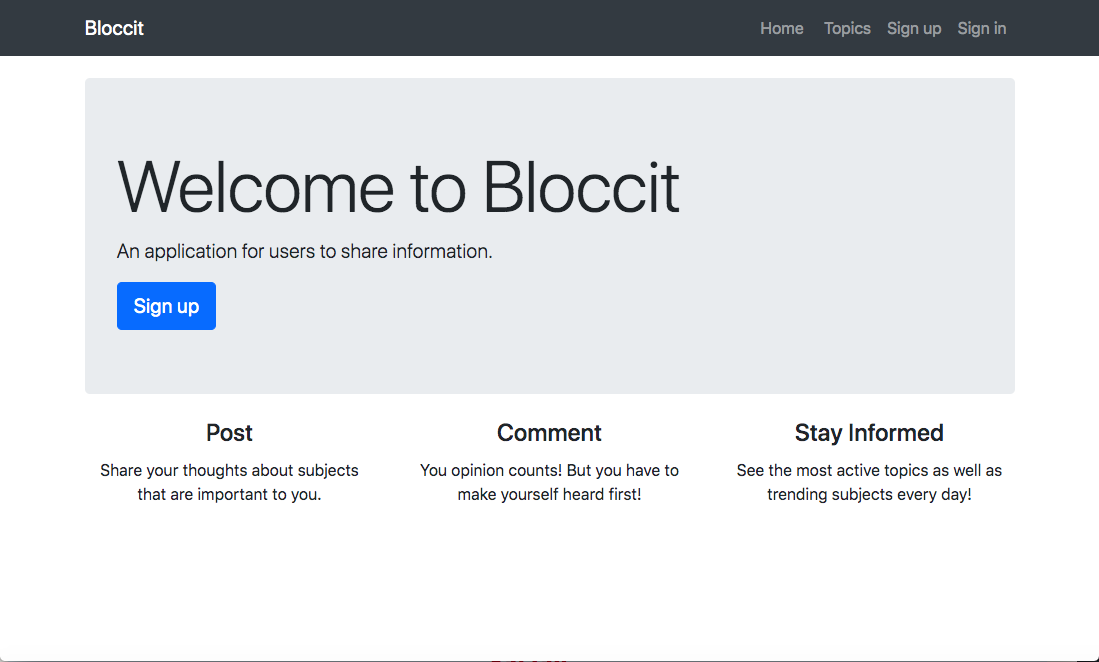Click Home to return to the homepage
Viewport: 1099px width, 662px height.
(x=782, y=28)
